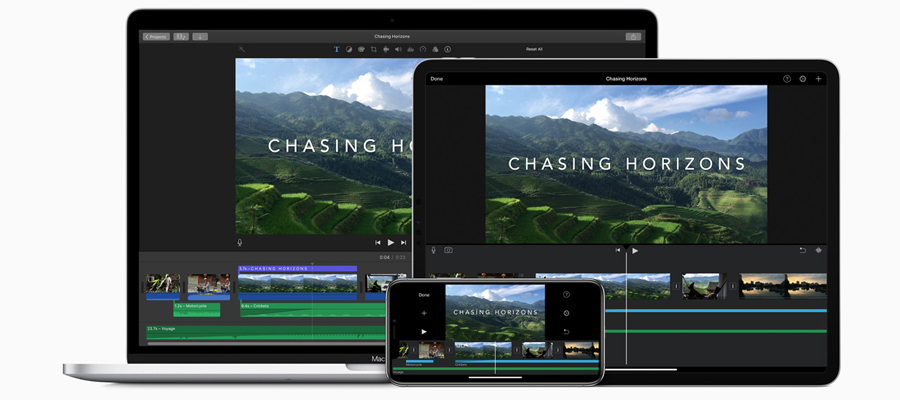The width and height of the screenshot is (900, 400).
Task: Click the undo arrow on the iPad timeline
Action: (802, 250)
